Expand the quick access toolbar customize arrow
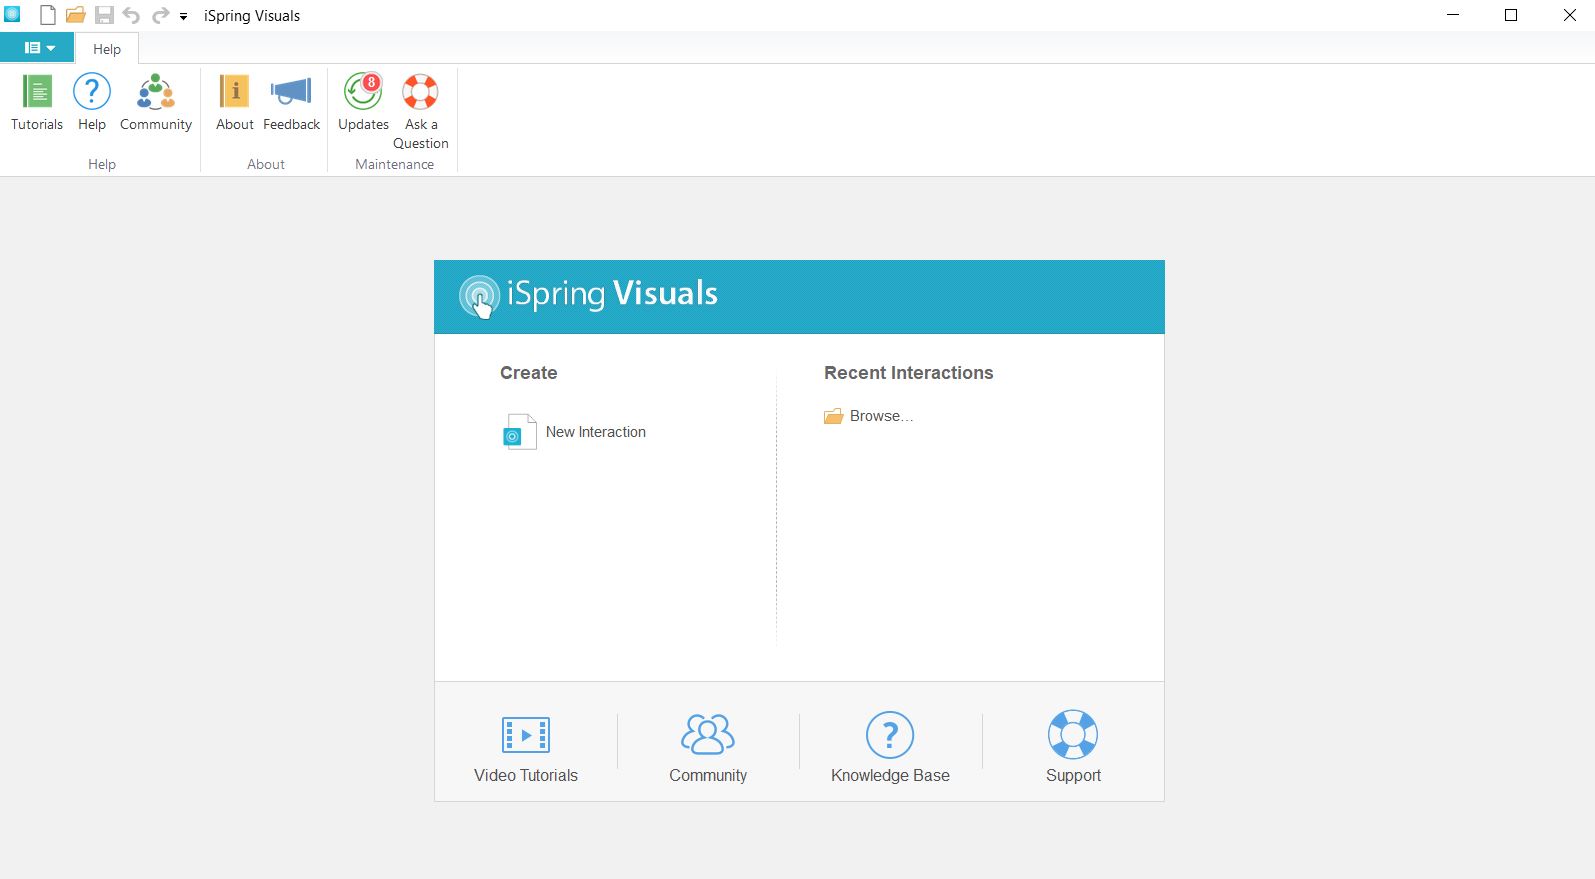This screenshot has width=1595, height=879. 184,16
